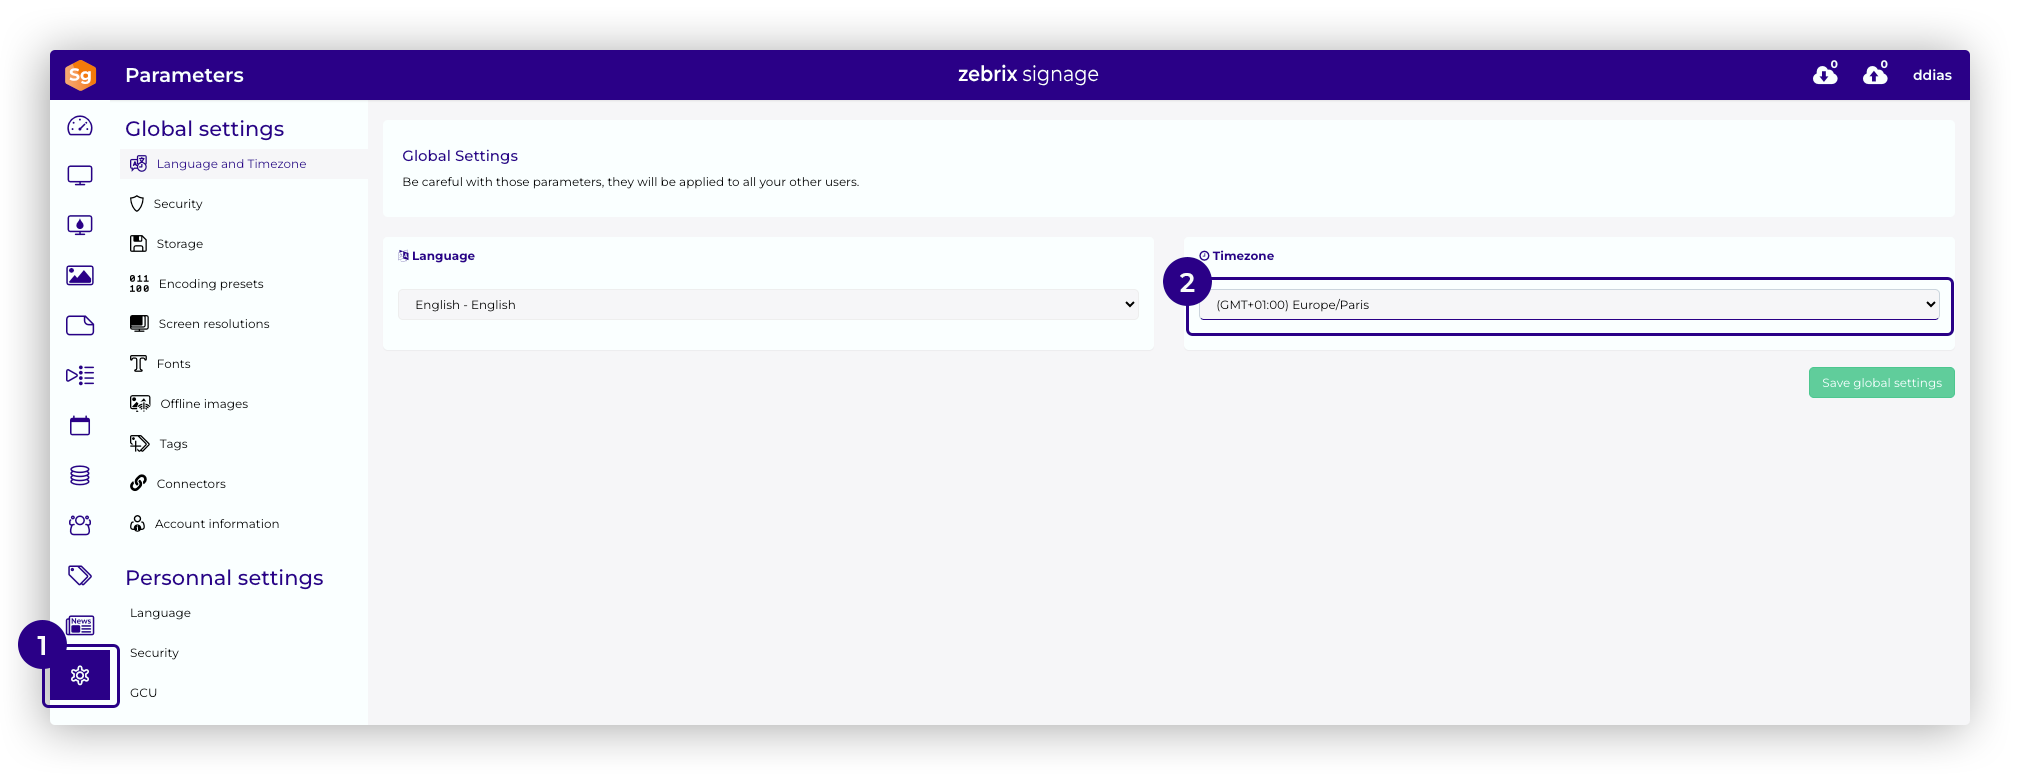The width and height of the screenshot is (2020, 775).
Task: Click the cloud upload icon in header
Action: click(1875, 75)
